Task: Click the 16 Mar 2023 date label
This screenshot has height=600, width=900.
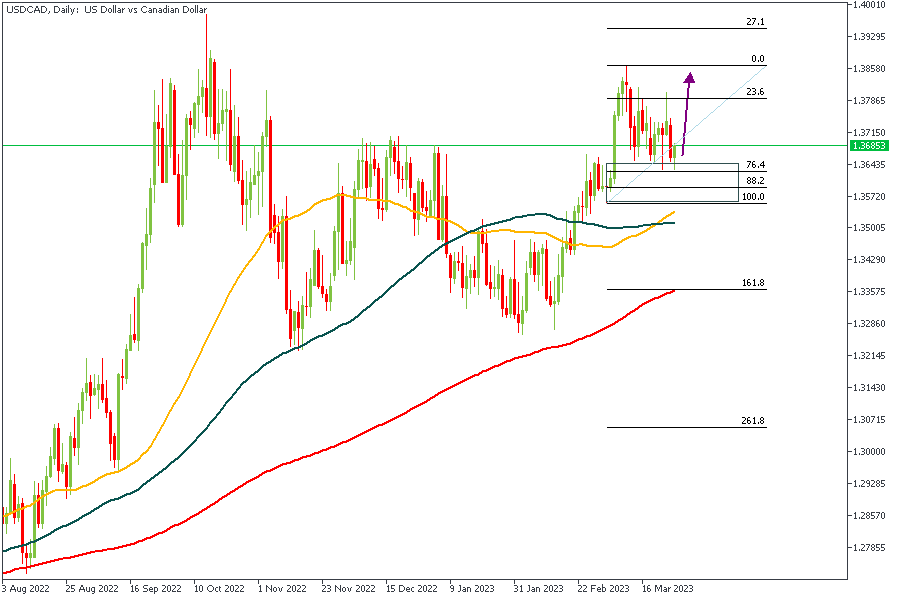Action: (x=668, y=589)
